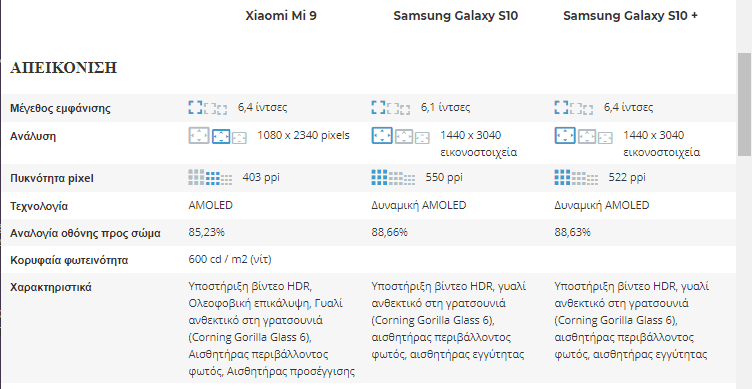This screenshot has width=752, height=389.
Task: Click the Μέγεθος εμφάνισης row label
Action: pos(60,108)
